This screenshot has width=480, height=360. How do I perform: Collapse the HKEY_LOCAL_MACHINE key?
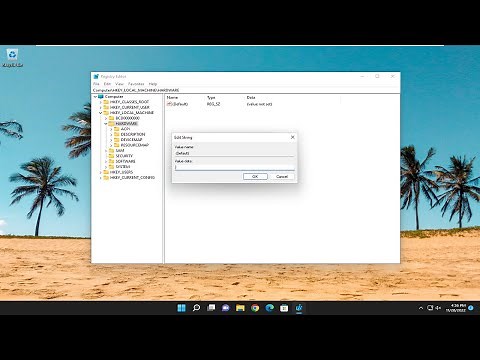pos(101,113)
